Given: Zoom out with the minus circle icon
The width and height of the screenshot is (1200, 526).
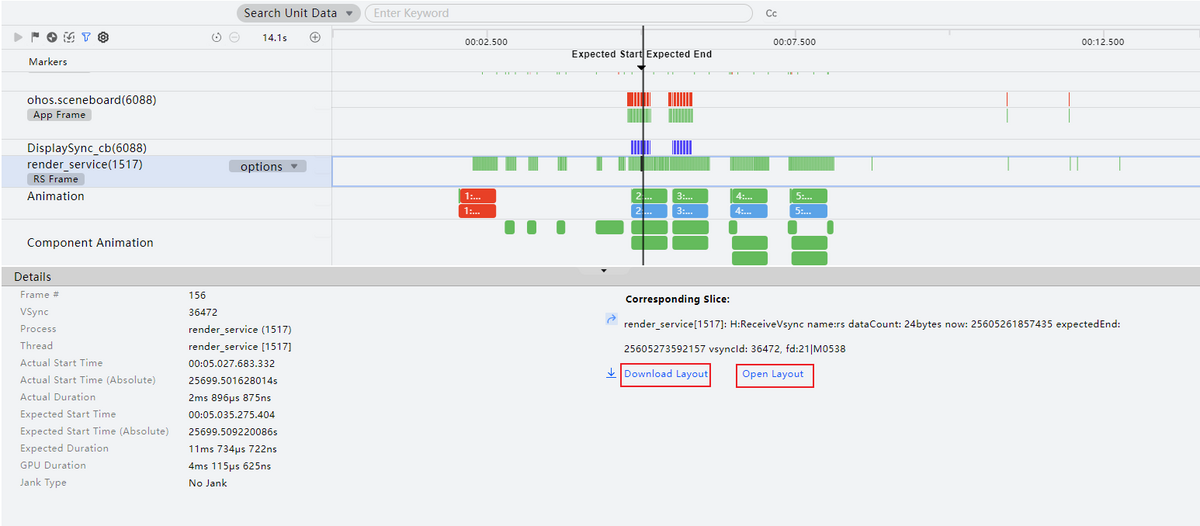Looking at the screenshot, I should 234,38.
